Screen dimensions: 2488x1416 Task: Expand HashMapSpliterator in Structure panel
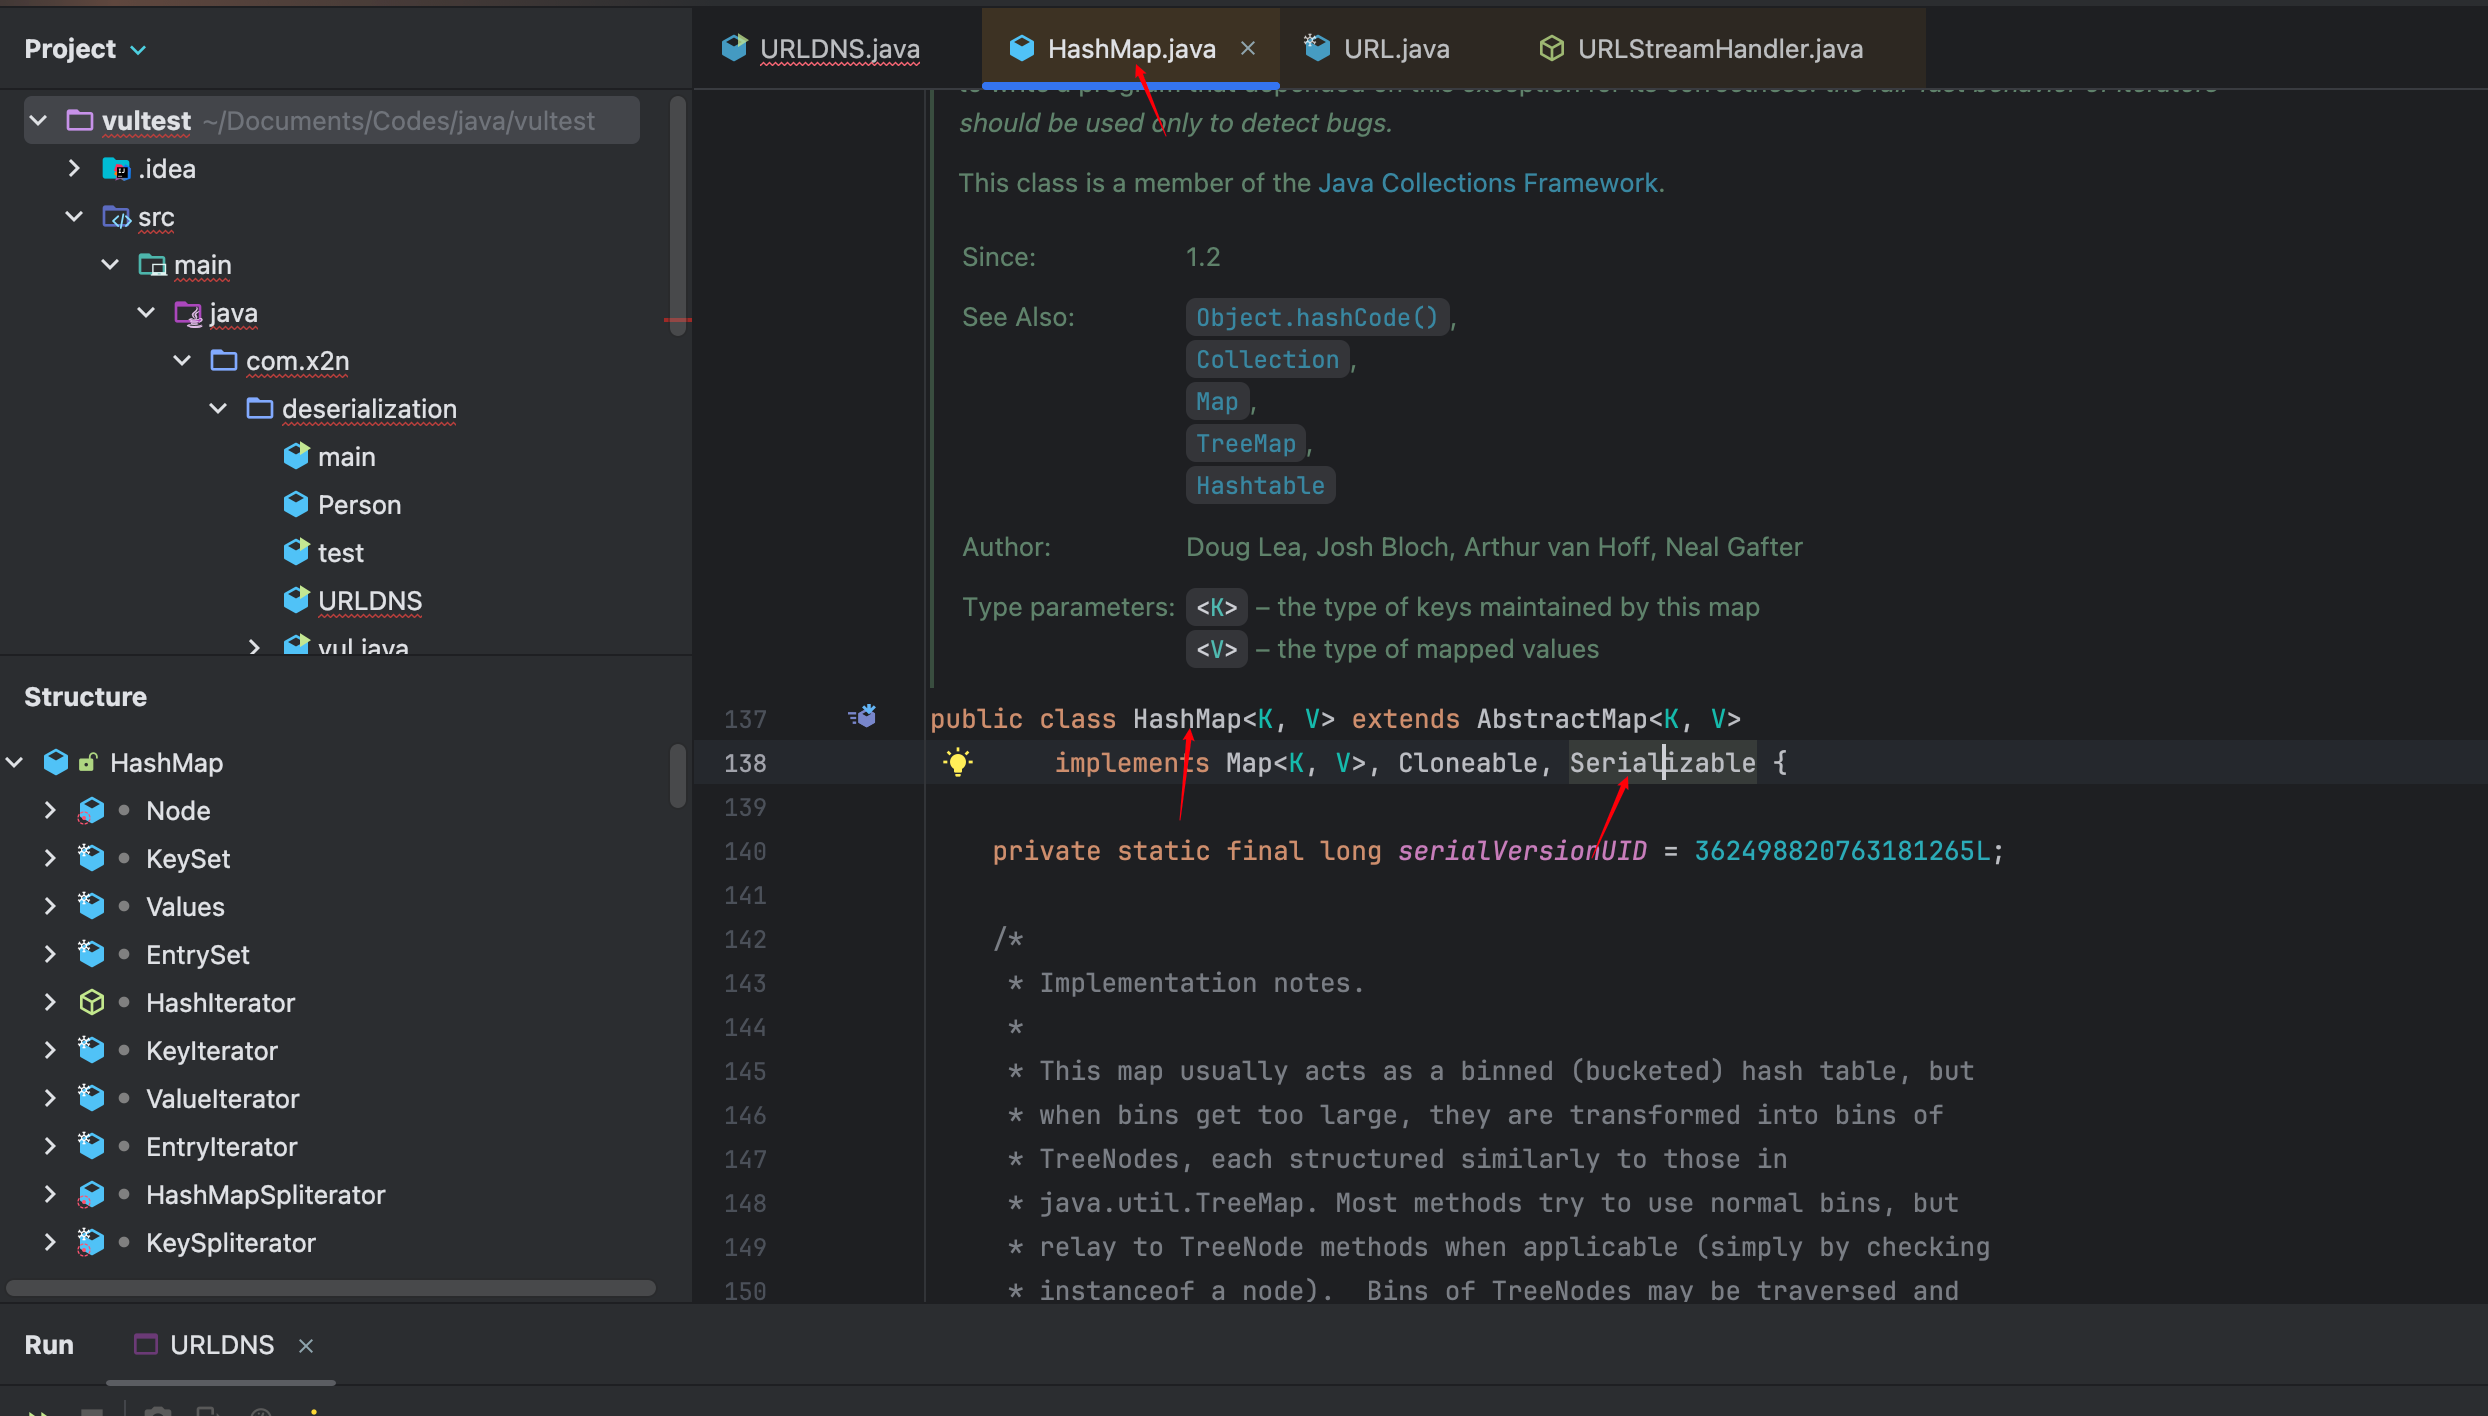point(50,1194)
